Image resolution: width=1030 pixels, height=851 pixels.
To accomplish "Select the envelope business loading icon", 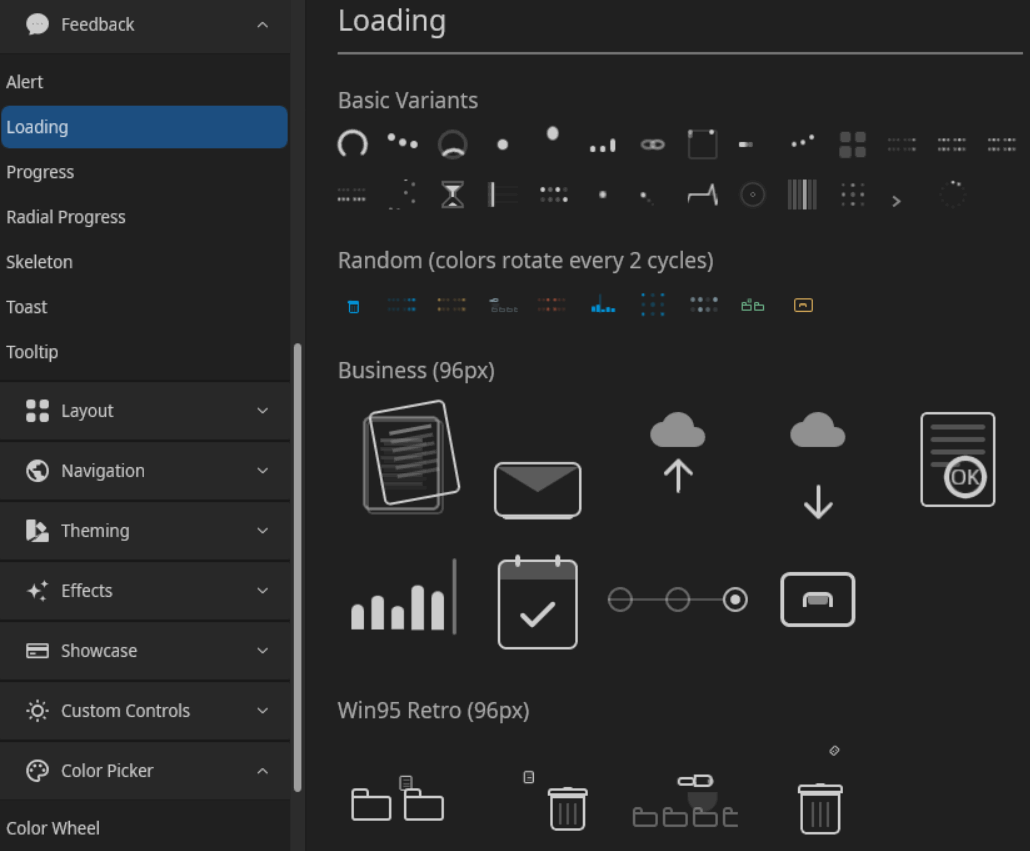I will click(x=537, y=490).
